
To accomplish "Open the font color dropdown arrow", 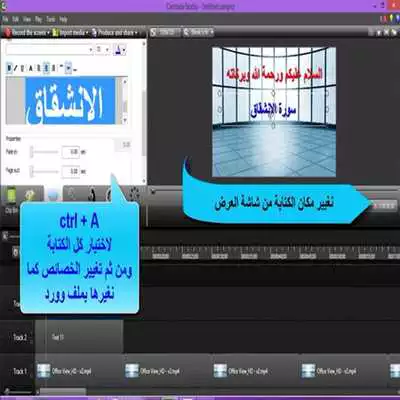I will tap(124, 50).
